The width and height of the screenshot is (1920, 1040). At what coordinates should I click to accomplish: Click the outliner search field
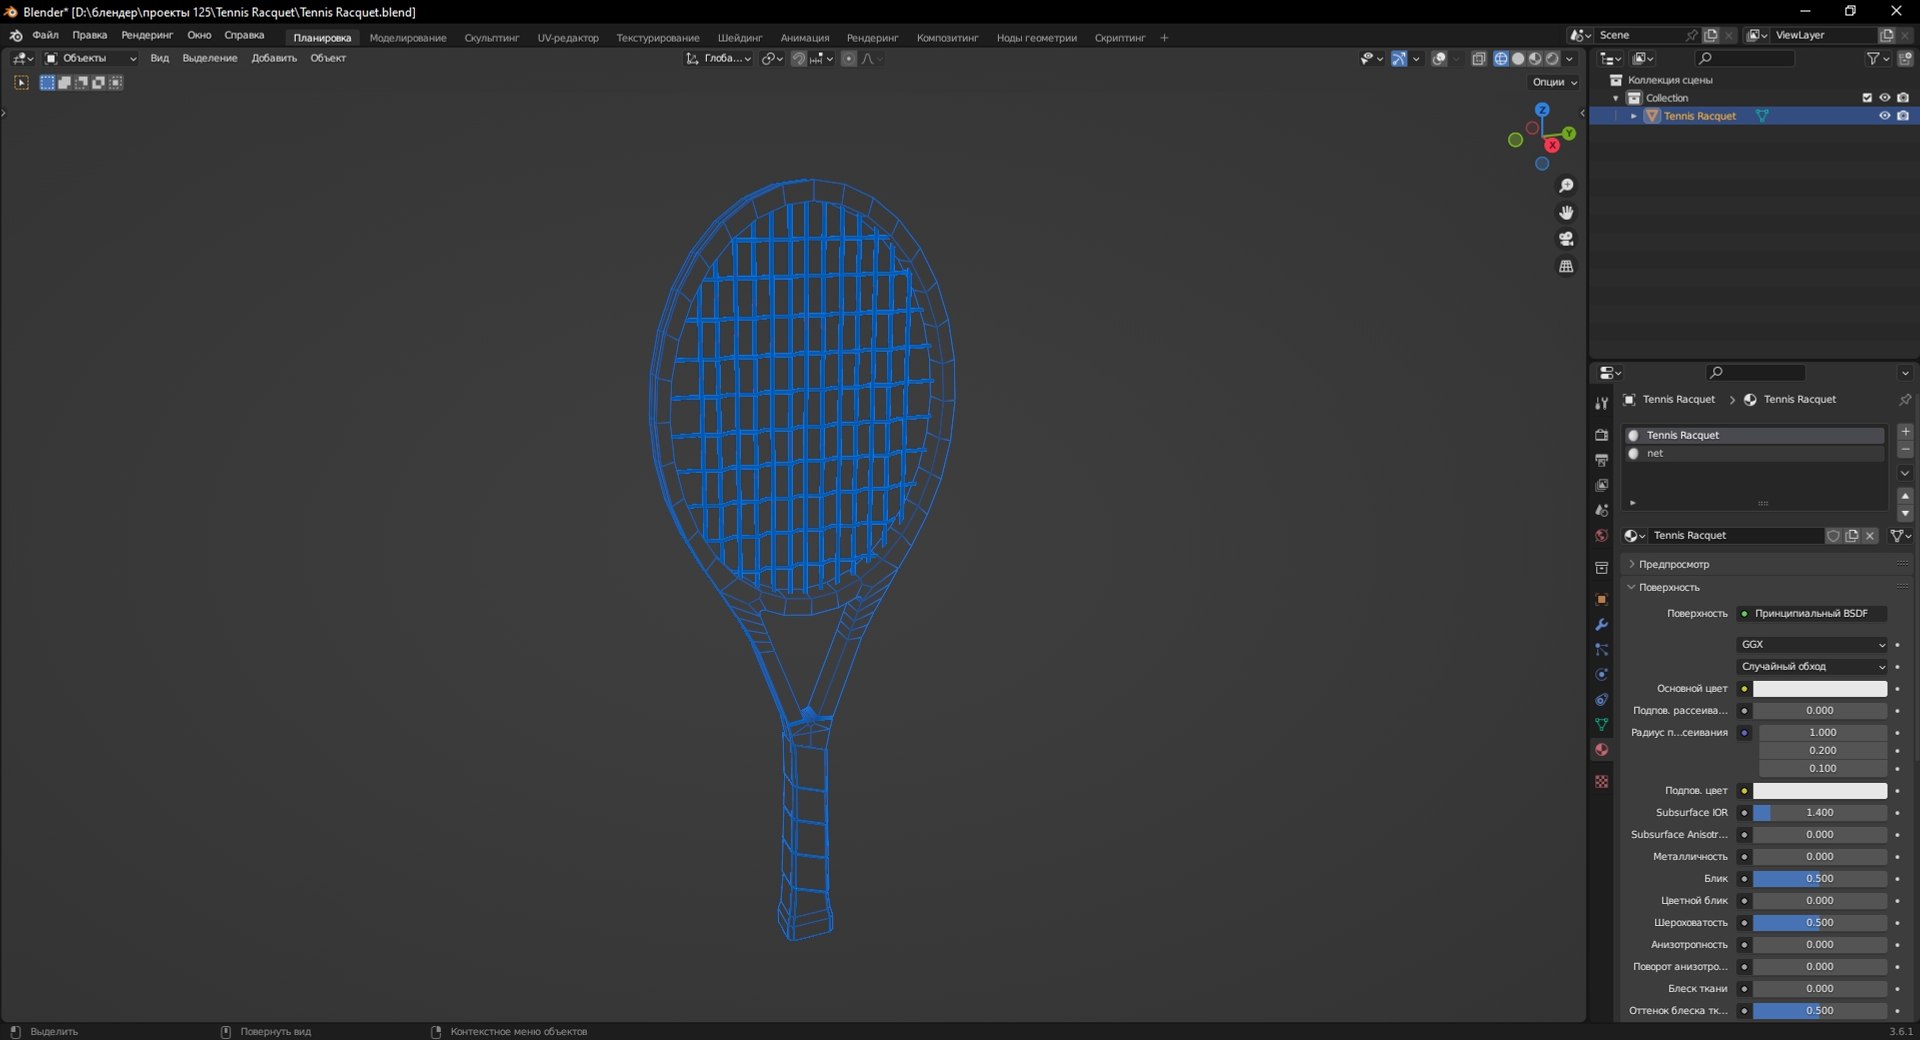1745,59
